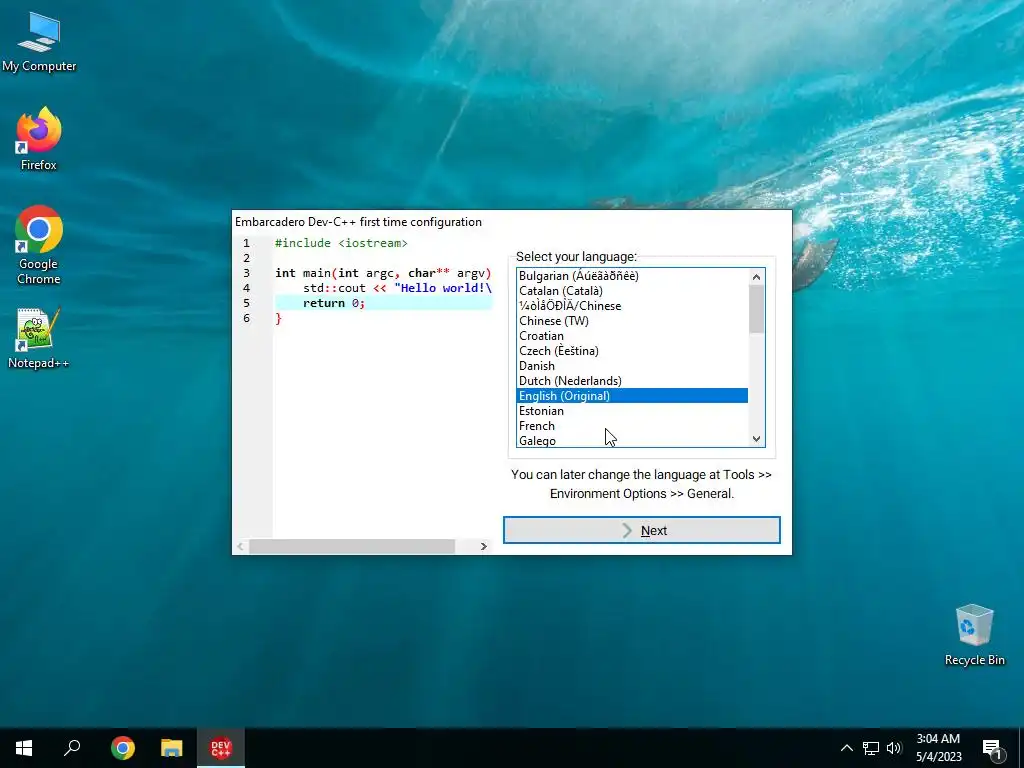
Task: Select Catalan (Català) language
Action: [x=632, y=291]
